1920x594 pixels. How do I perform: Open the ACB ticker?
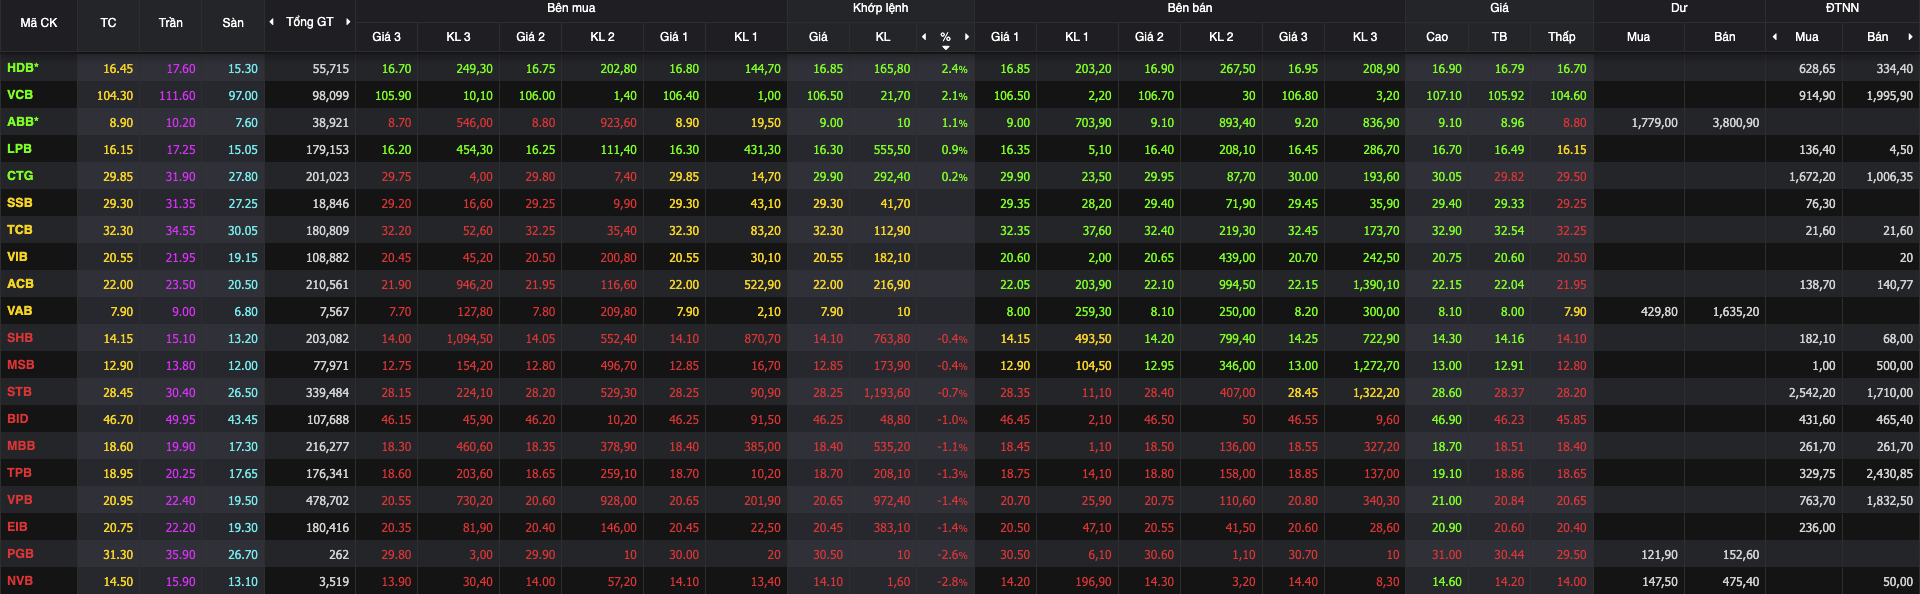coord(20,284)
